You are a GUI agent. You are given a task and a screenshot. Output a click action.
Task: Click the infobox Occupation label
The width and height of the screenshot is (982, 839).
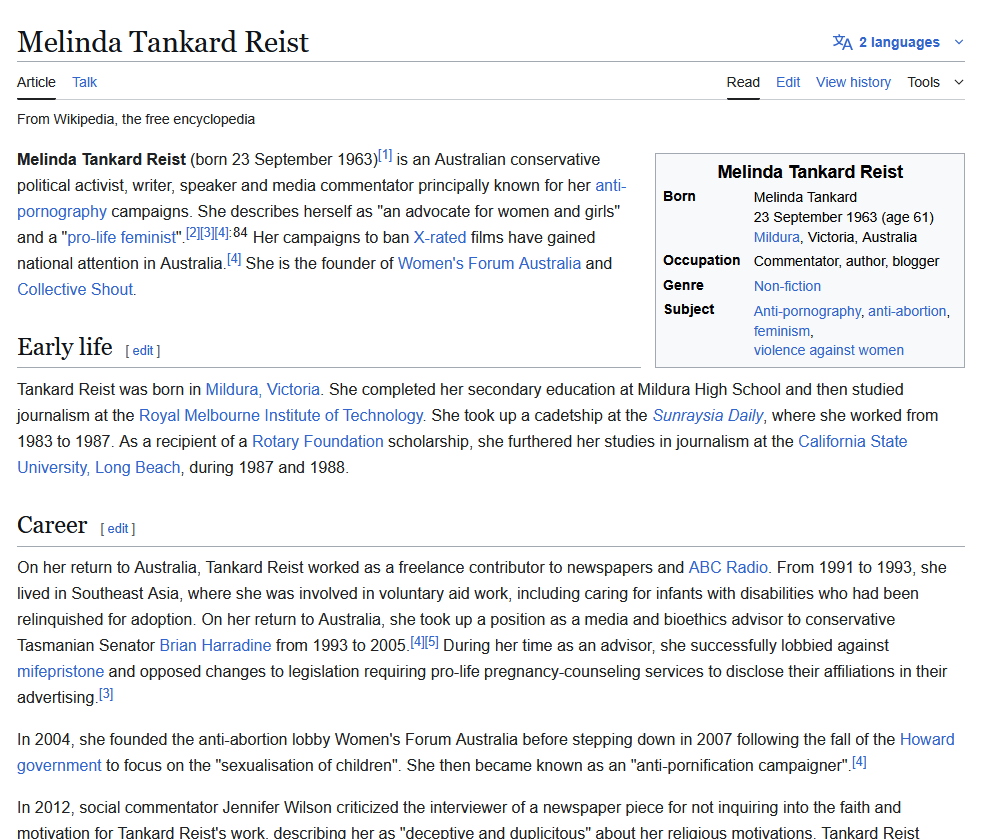701,260
